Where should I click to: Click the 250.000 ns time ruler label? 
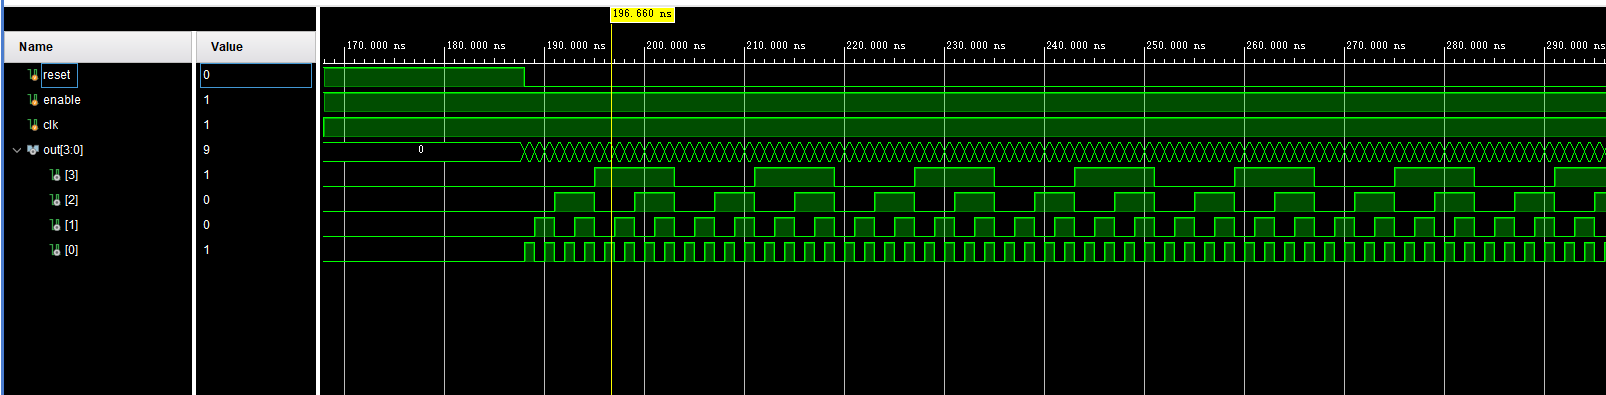coord(1176,46)
